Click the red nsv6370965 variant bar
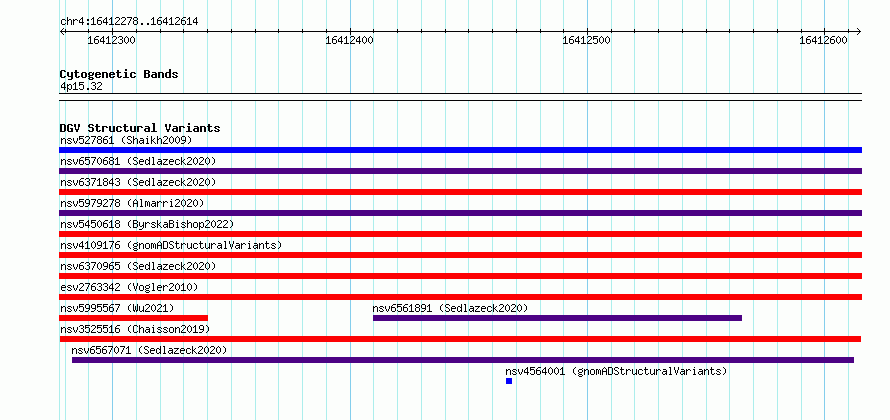 pos(460,276)
